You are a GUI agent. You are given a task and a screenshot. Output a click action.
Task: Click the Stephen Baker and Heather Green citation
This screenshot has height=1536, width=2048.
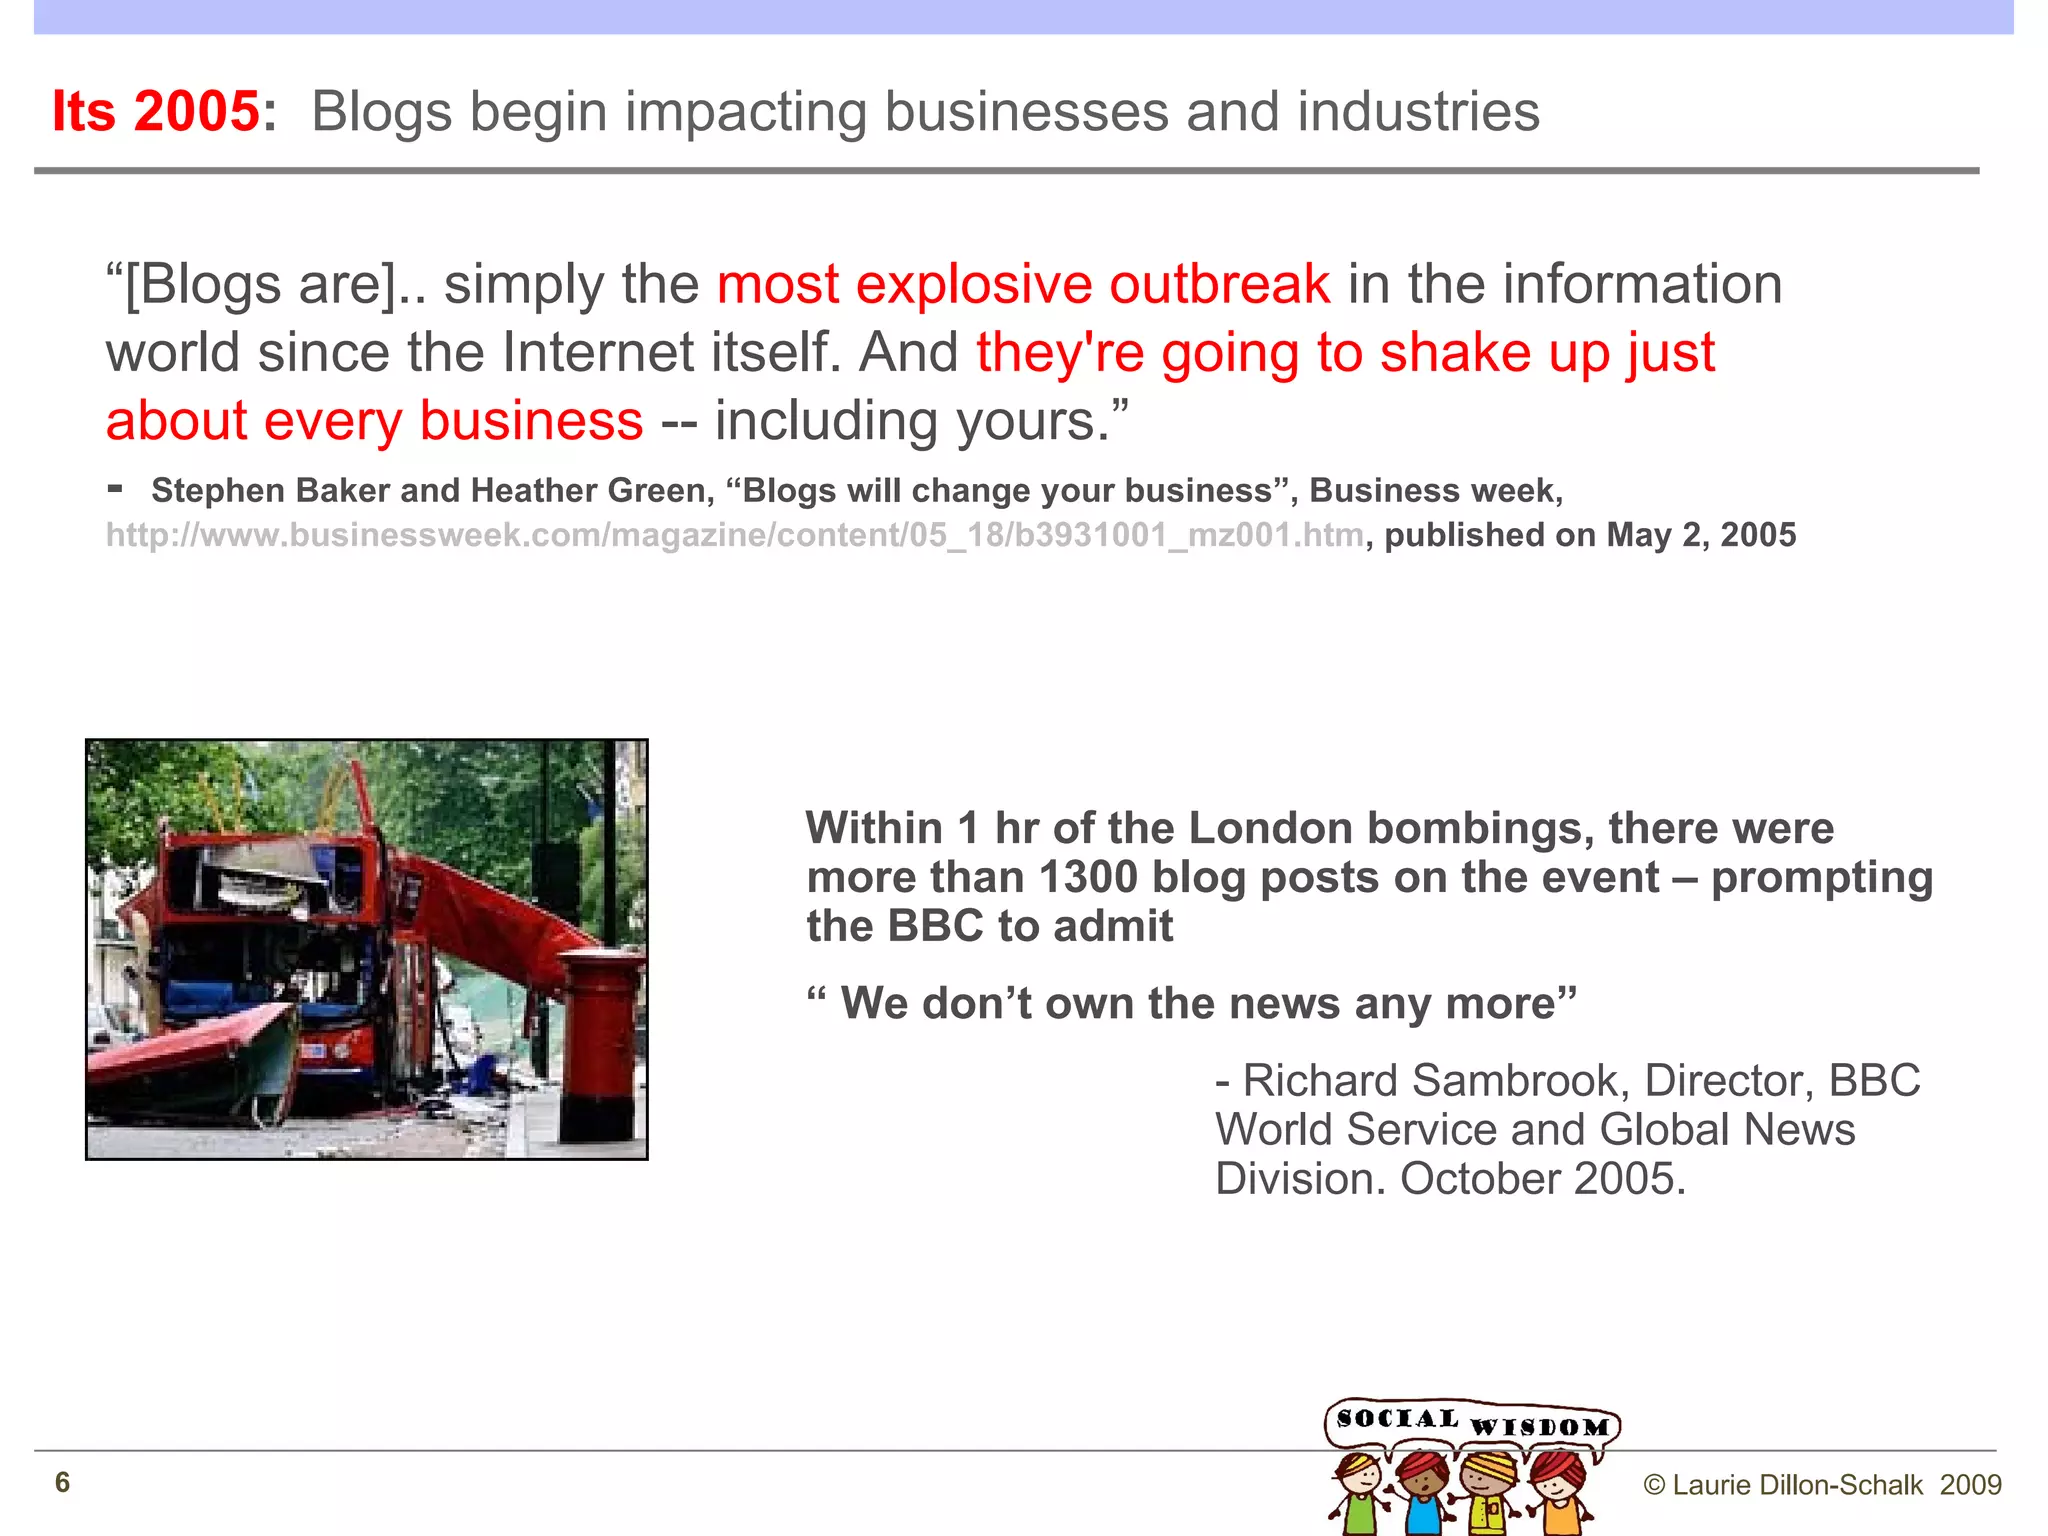click(x=856, y=491)
